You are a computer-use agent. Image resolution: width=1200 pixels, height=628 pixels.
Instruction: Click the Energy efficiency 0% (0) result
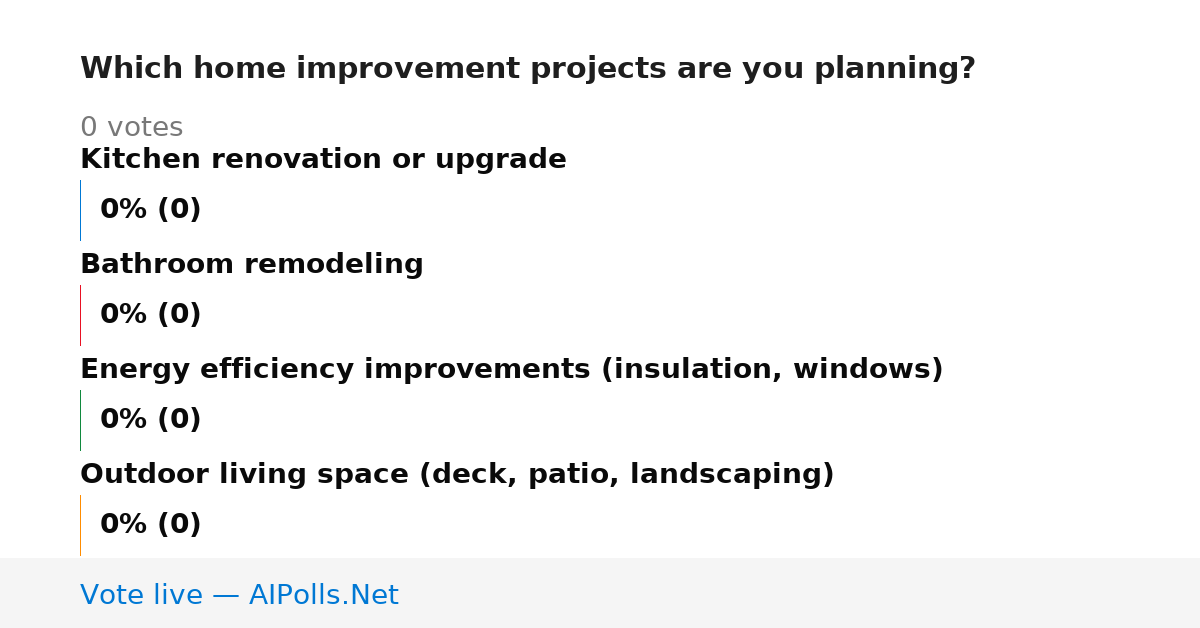click(151, 420)
